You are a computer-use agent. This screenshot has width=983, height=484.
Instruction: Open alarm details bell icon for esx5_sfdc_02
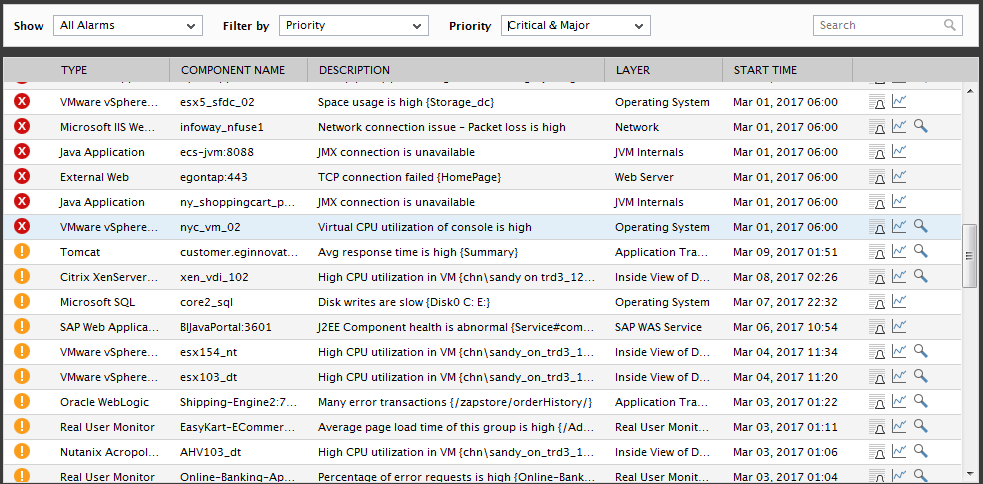876,102
